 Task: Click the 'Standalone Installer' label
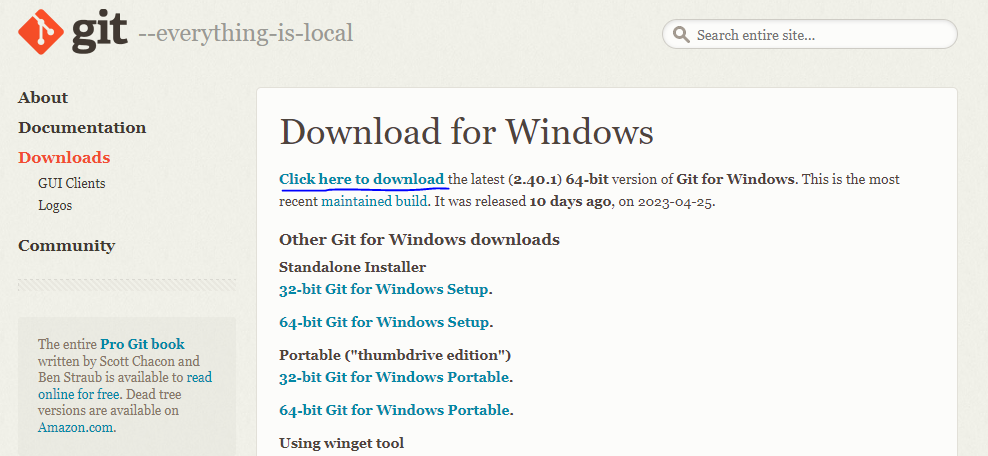(352, 267)
